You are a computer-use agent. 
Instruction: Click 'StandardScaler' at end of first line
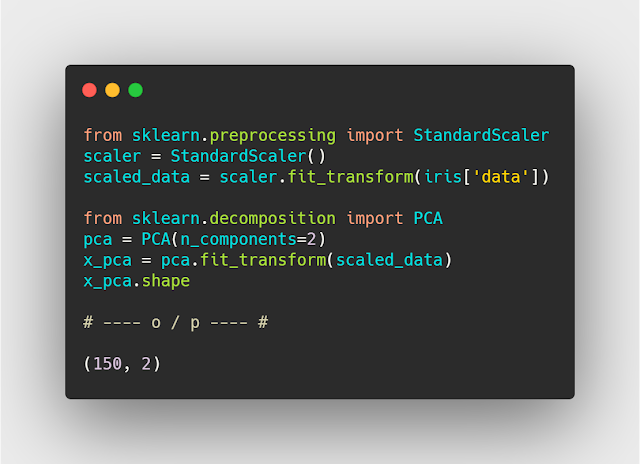(481, 135)
